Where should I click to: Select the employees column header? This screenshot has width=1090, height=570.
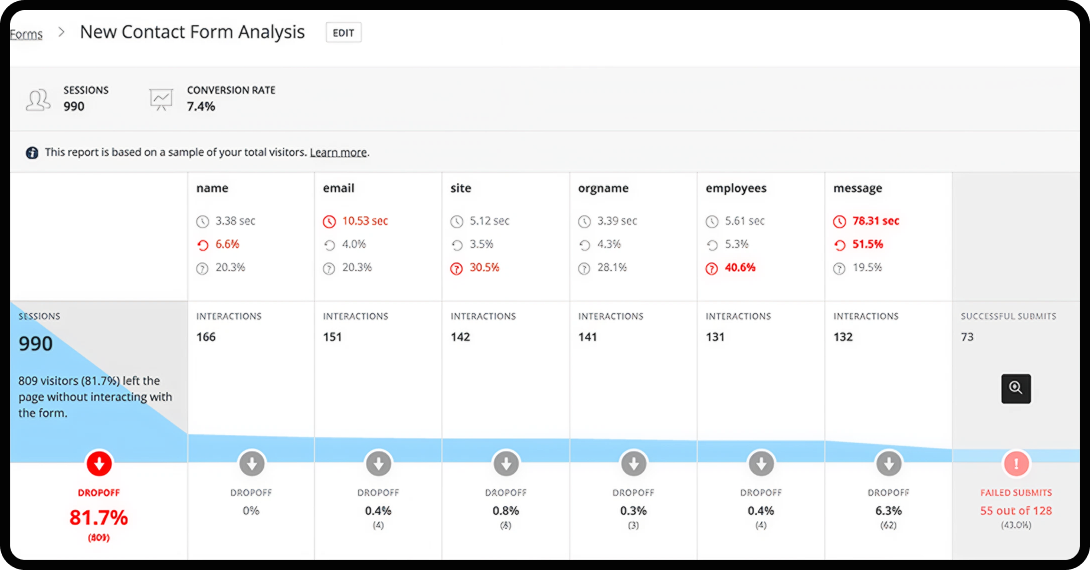(x=736, y=188)
